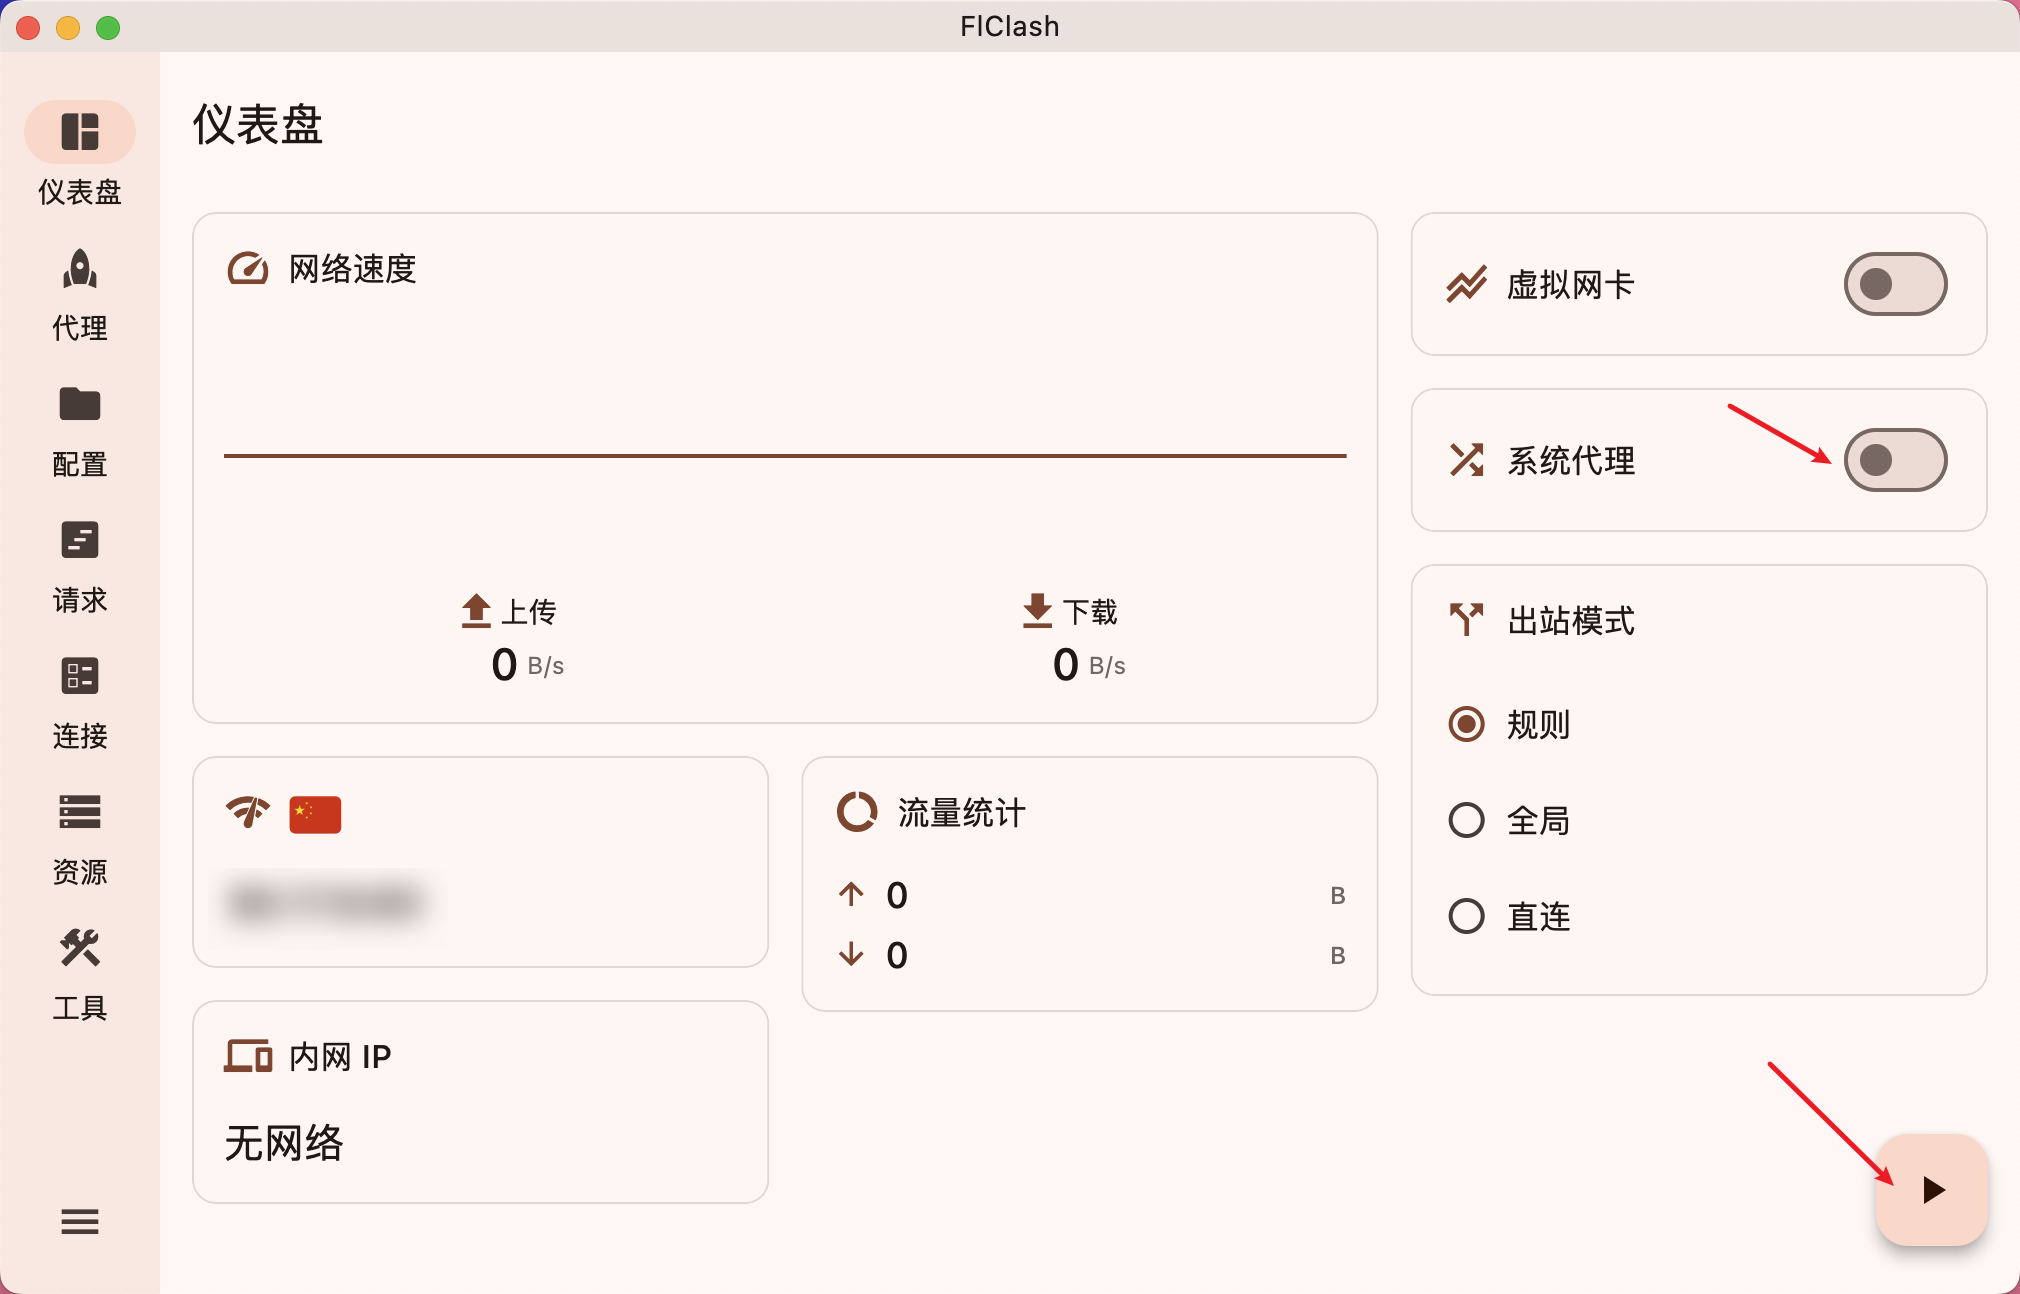Click the traffic download down-arrow icon
This screenshot has width=2020, height=1294.
(x=851, y=954)
